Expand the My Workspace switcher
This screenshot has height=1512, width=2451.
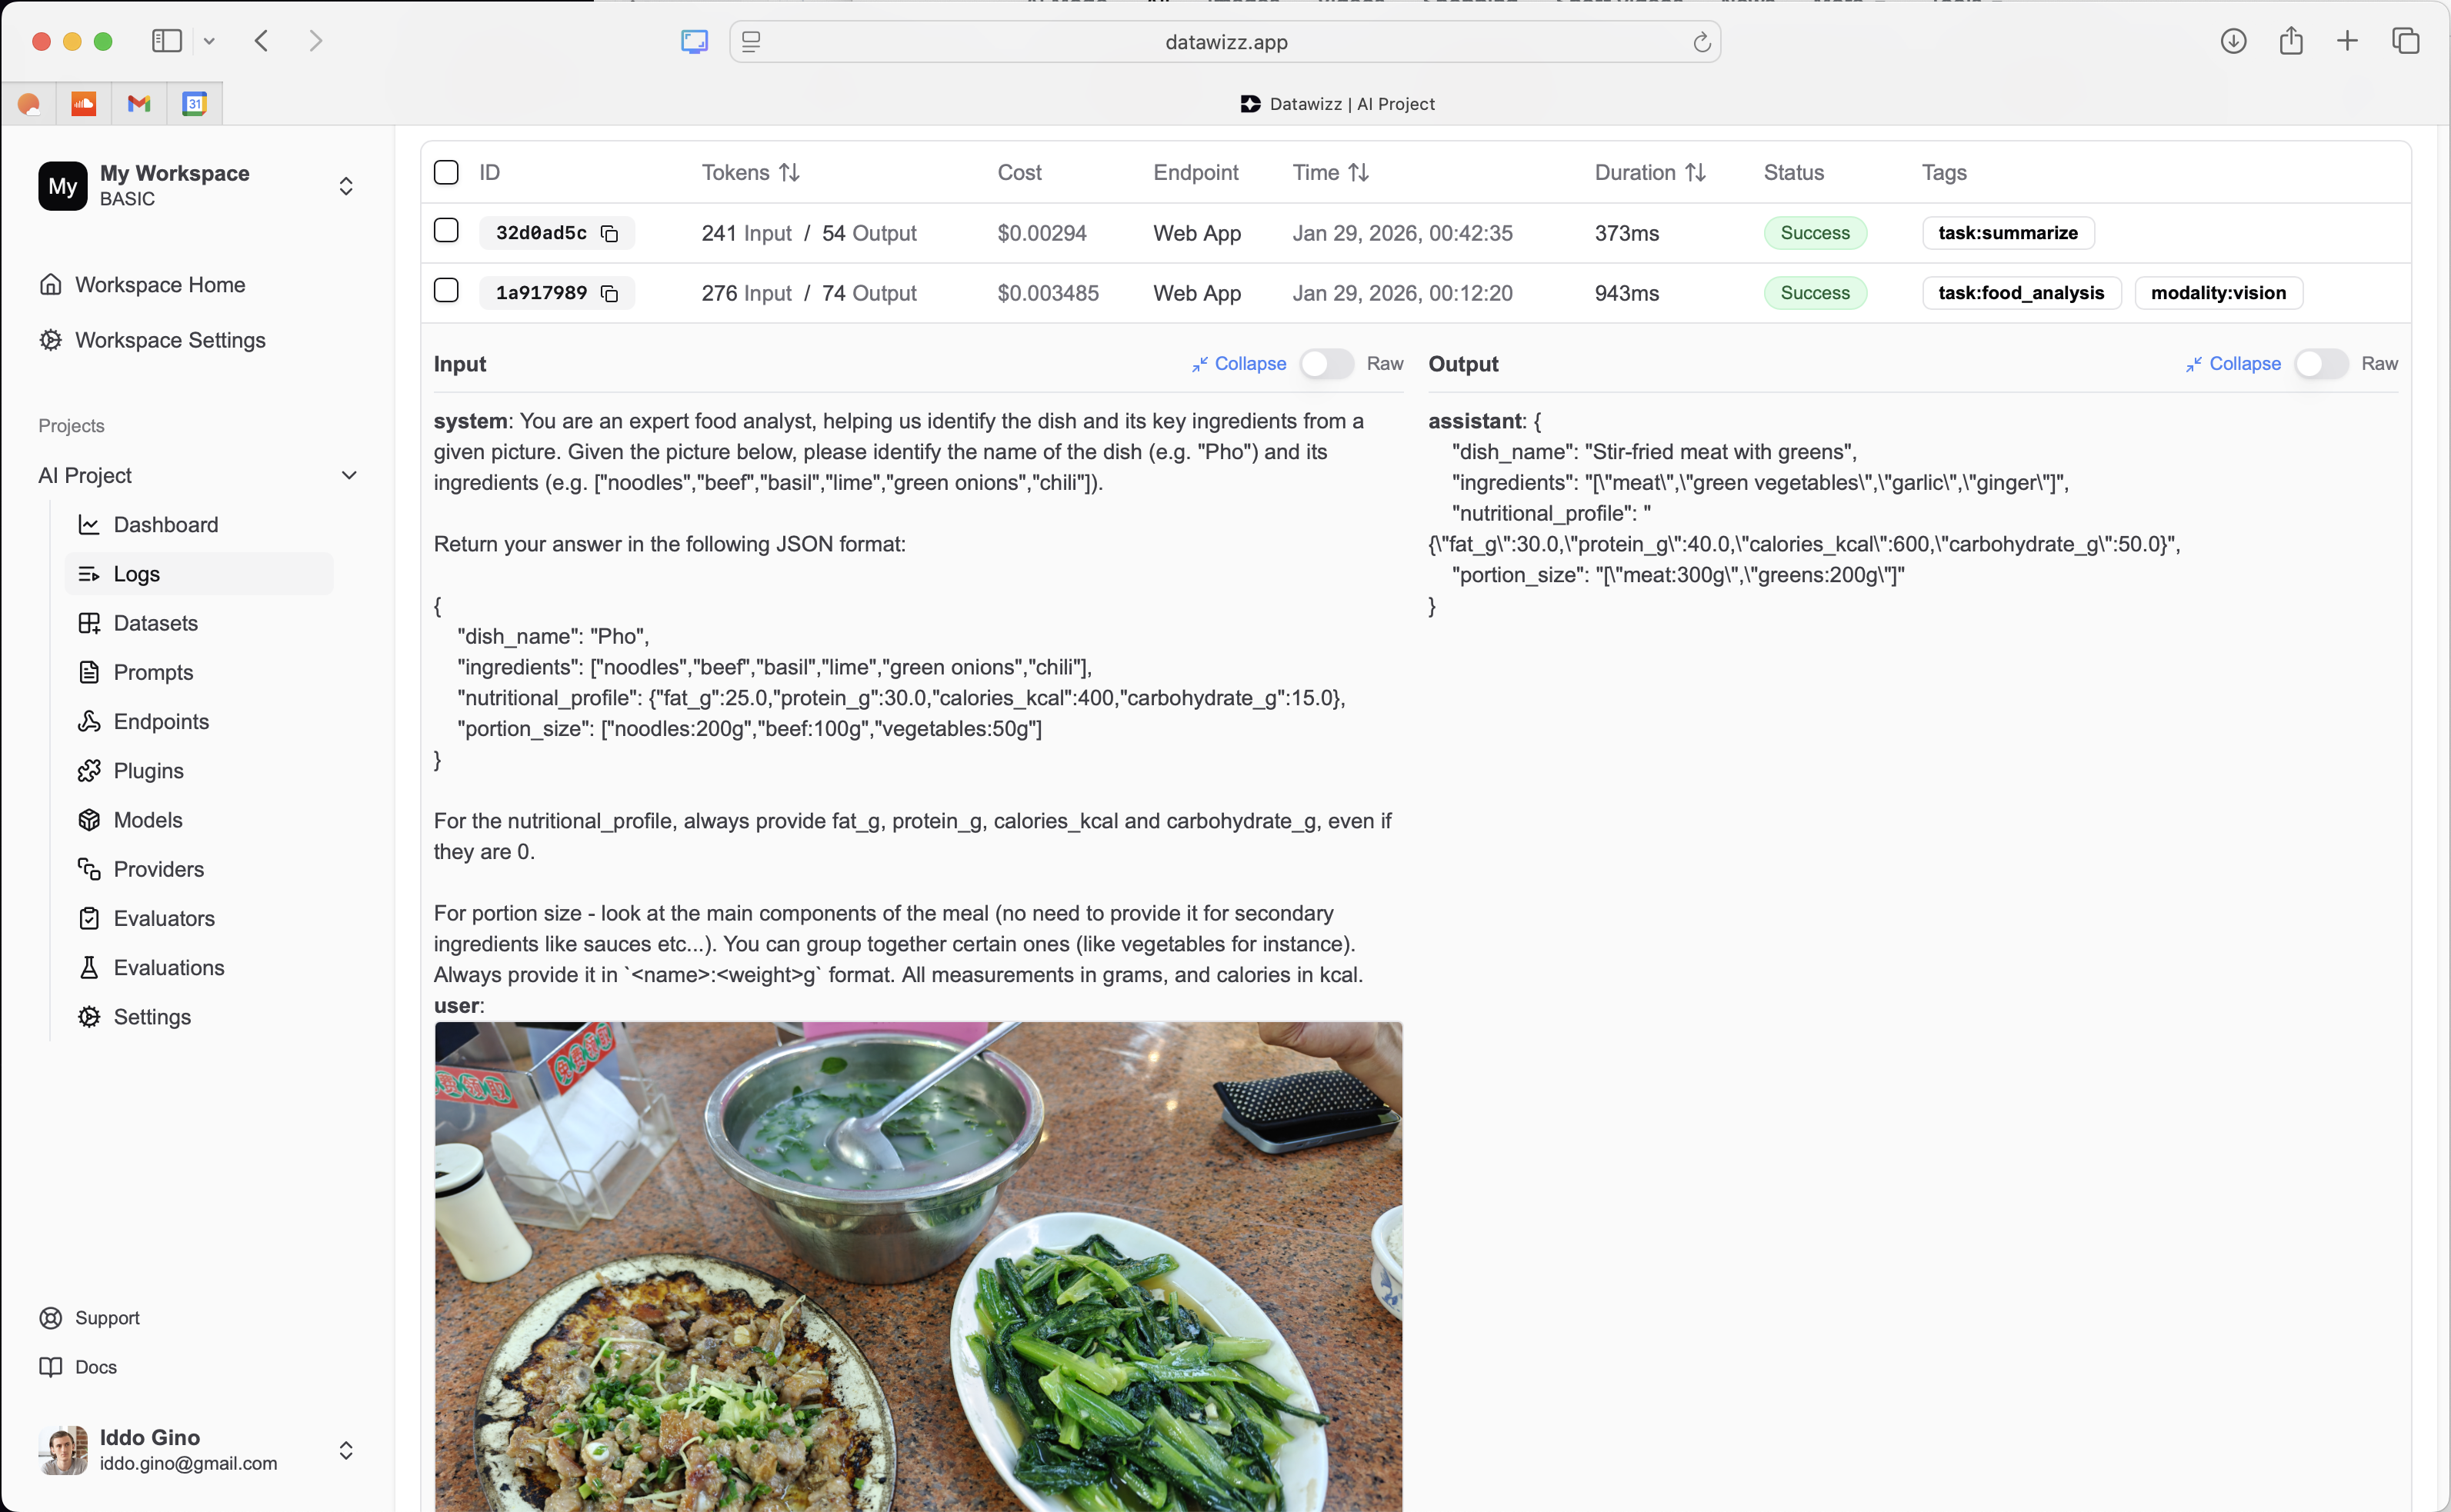pyautogui.click(x=345, y=186)
